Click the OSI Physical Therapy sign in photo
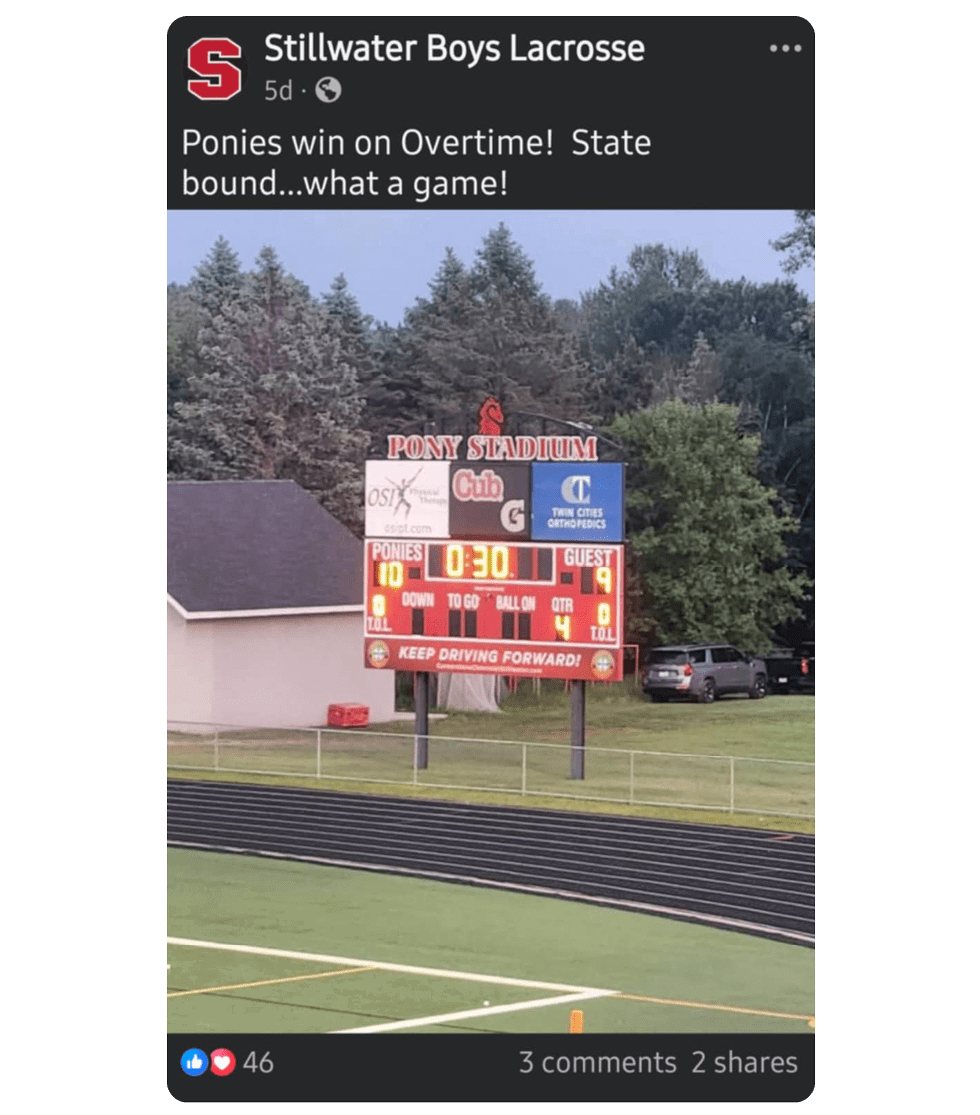Screen dimensions: 980x1115 pos(407,498)
